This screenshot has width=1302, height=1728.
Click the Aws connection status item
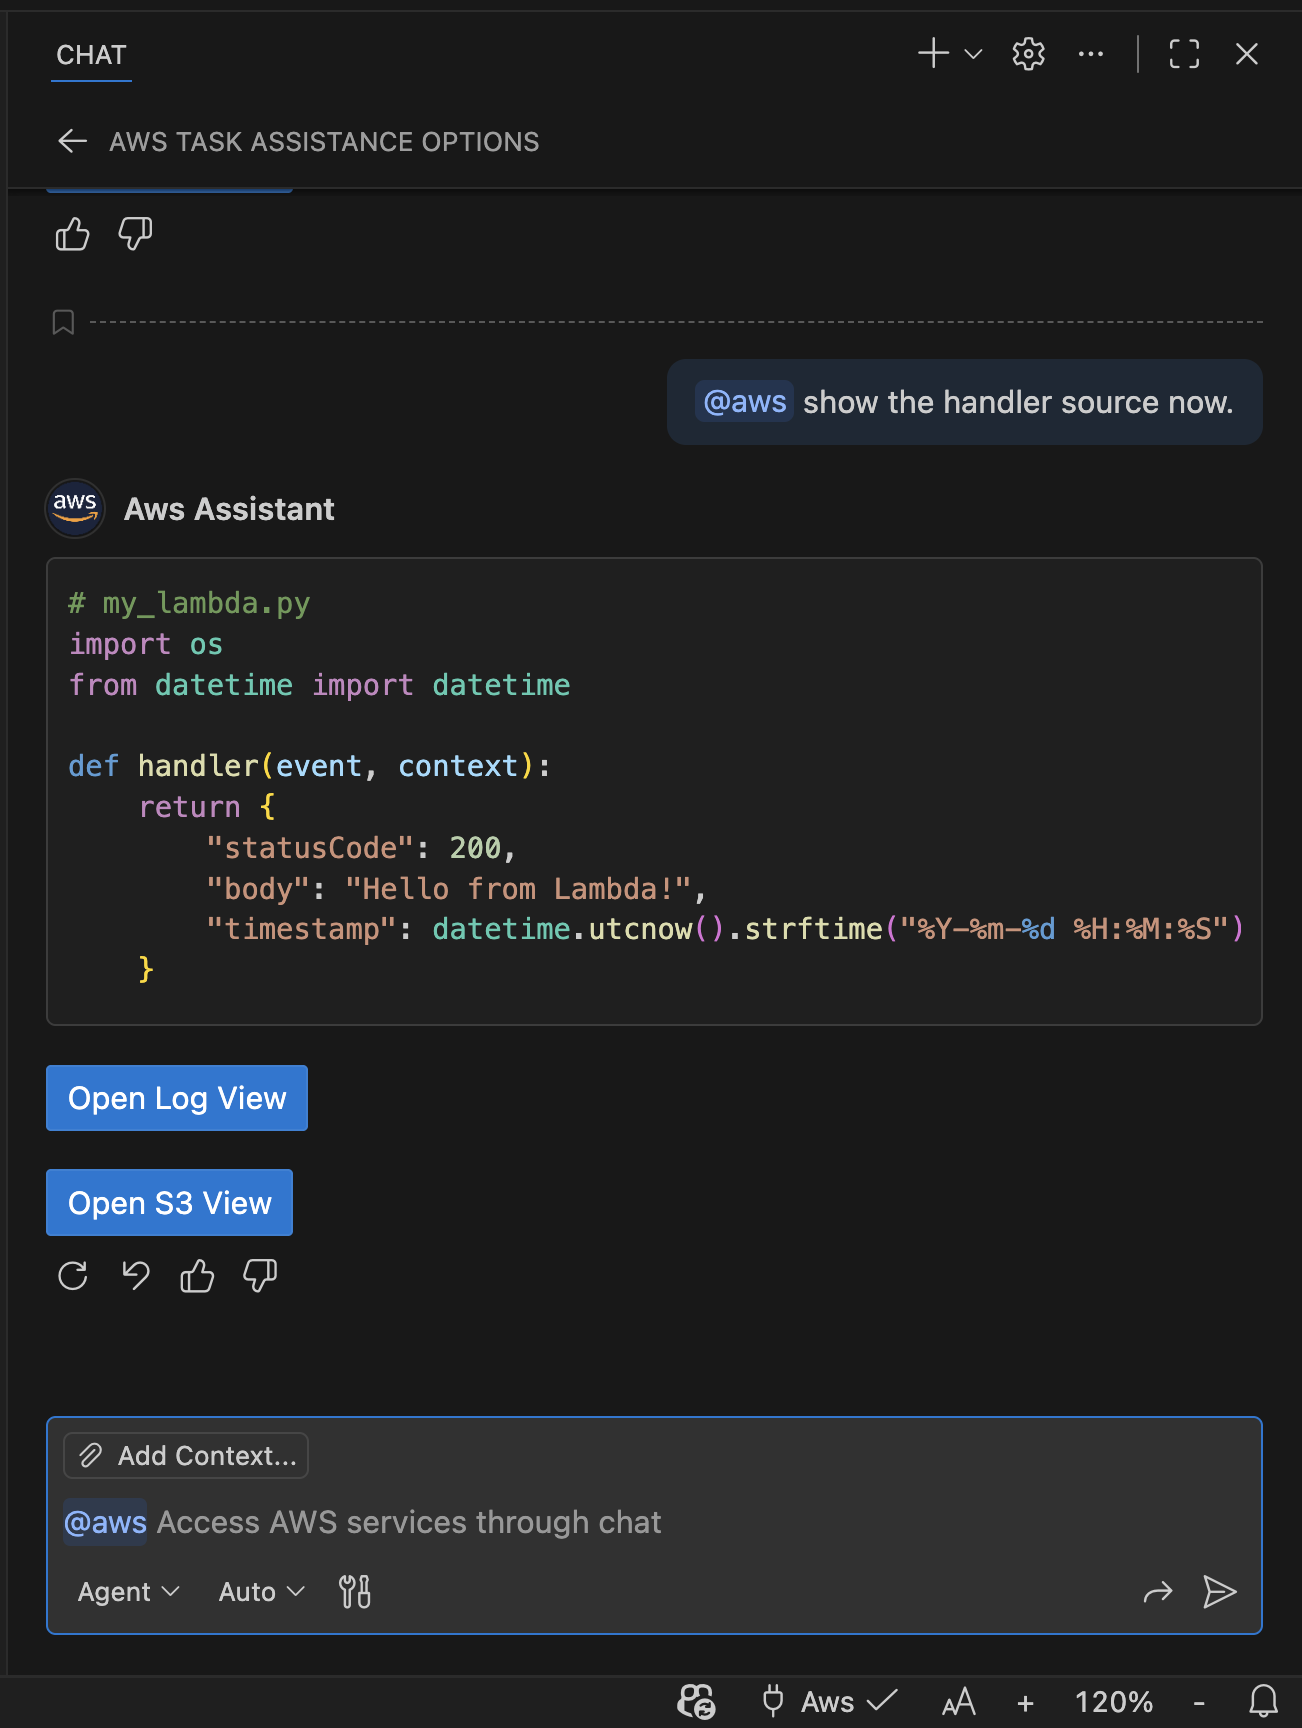[829, 1701]
